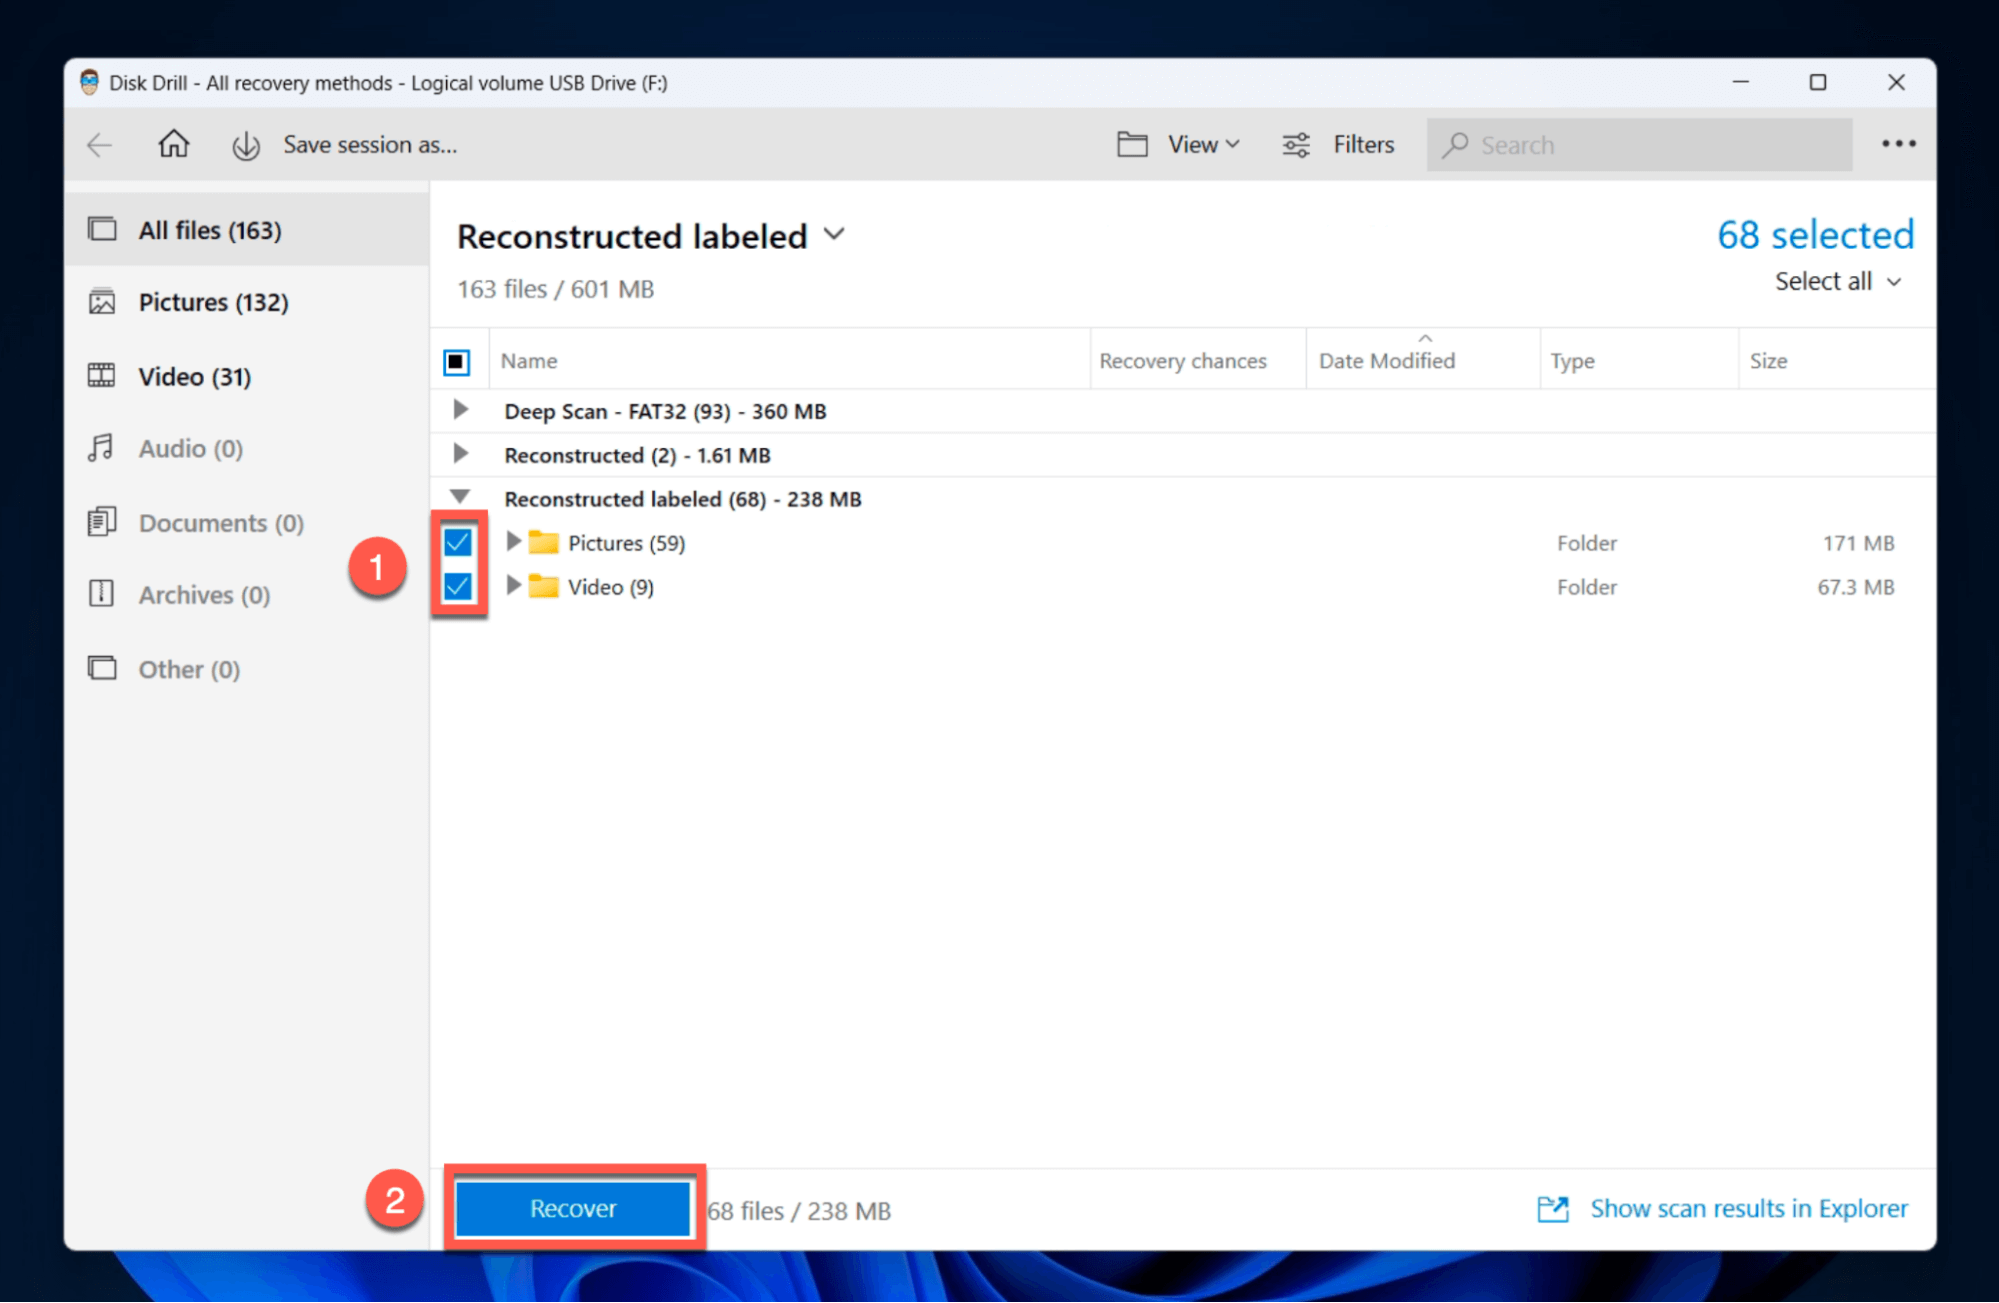
Task: Show the All files (163) category
Action: click(x=247, y=230)
